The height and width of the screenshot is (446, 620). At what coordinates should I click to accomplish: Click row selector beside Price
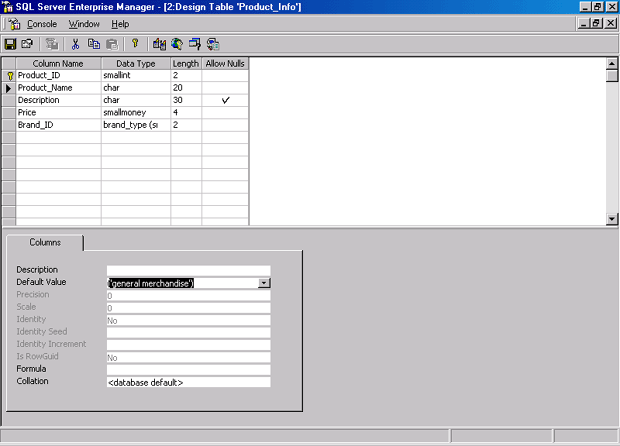pyautogui.click(x=9, y=112)
